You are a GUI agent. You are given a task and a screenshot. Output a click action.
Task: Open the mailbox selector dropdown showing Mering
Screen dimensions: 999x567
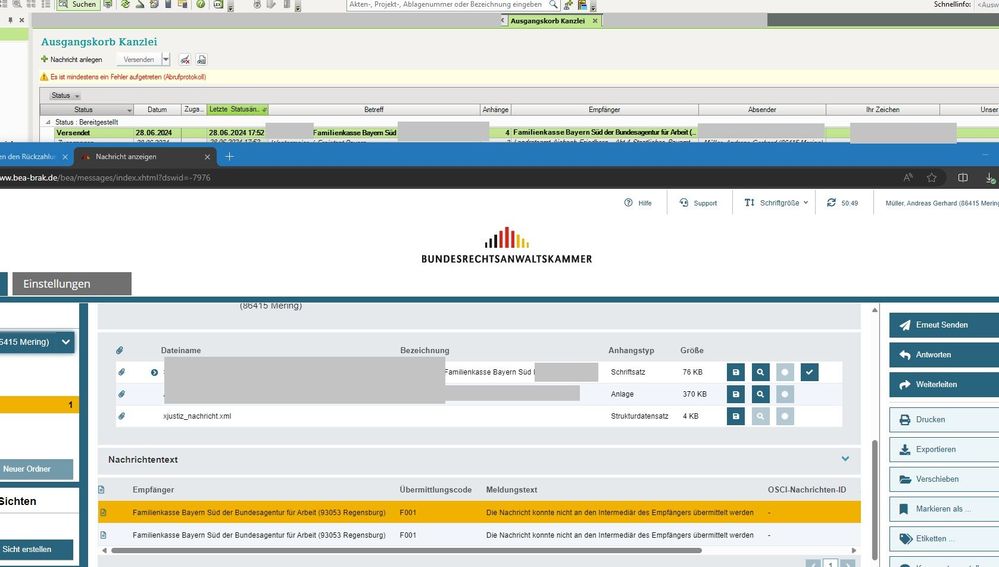point(36,342)
